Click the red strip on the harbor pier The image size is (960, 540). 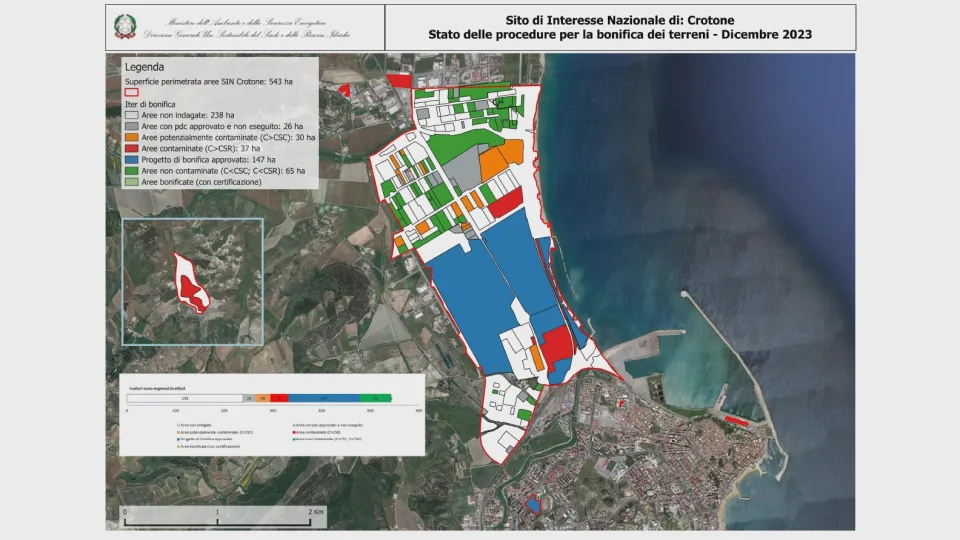tap(736, 421)
